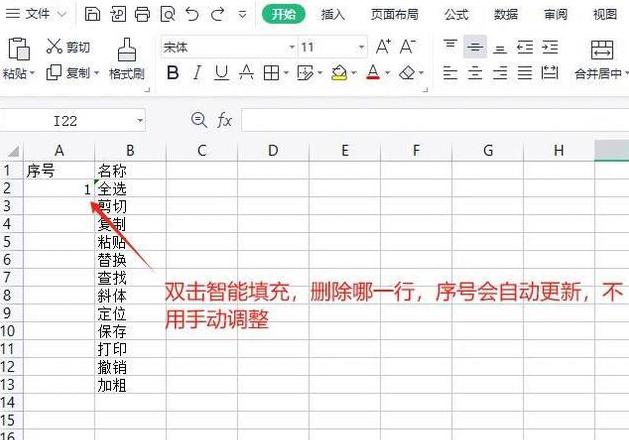Redo the last undone action
Image resolution: width=629 pixels, height=440 pixels.
click(218, 14)
